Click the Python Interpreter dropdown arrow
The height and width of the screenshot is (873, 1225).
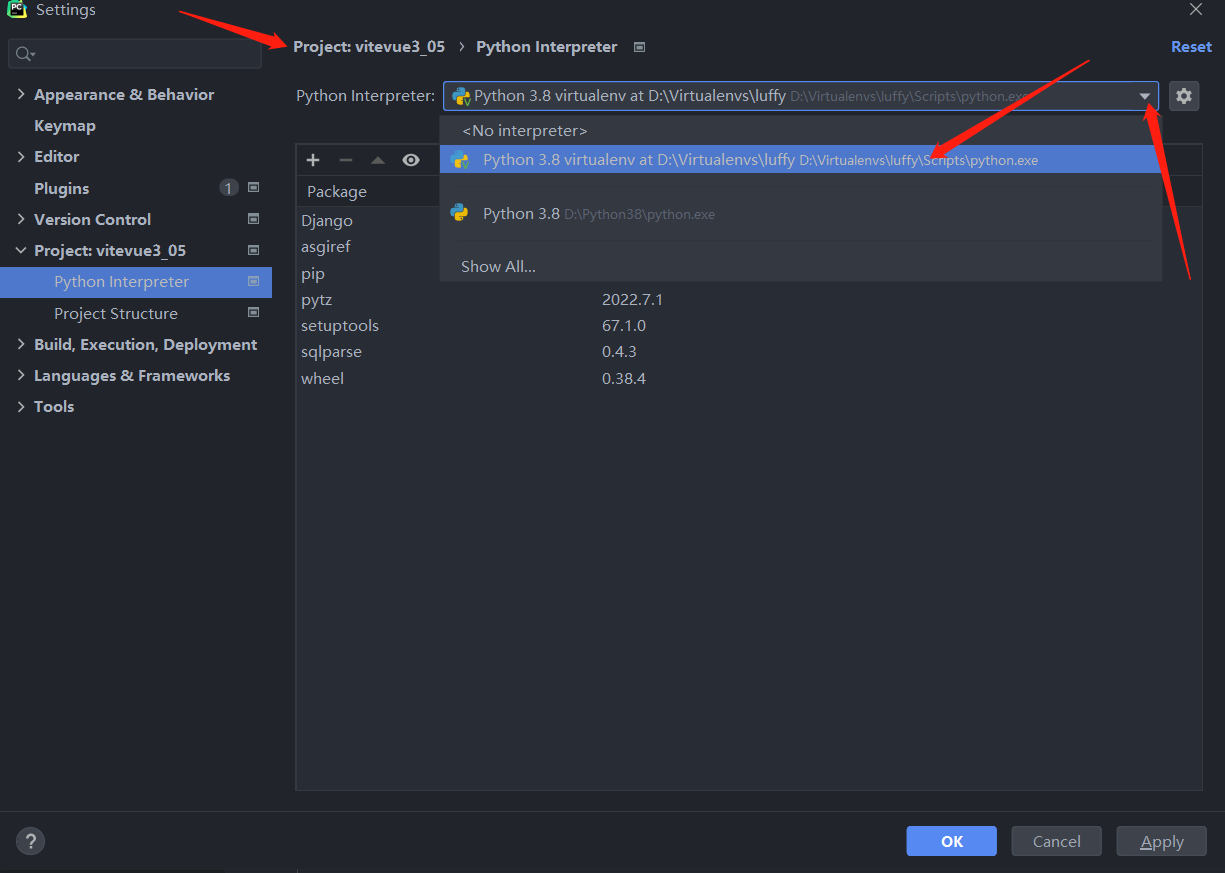(1145, 96)
